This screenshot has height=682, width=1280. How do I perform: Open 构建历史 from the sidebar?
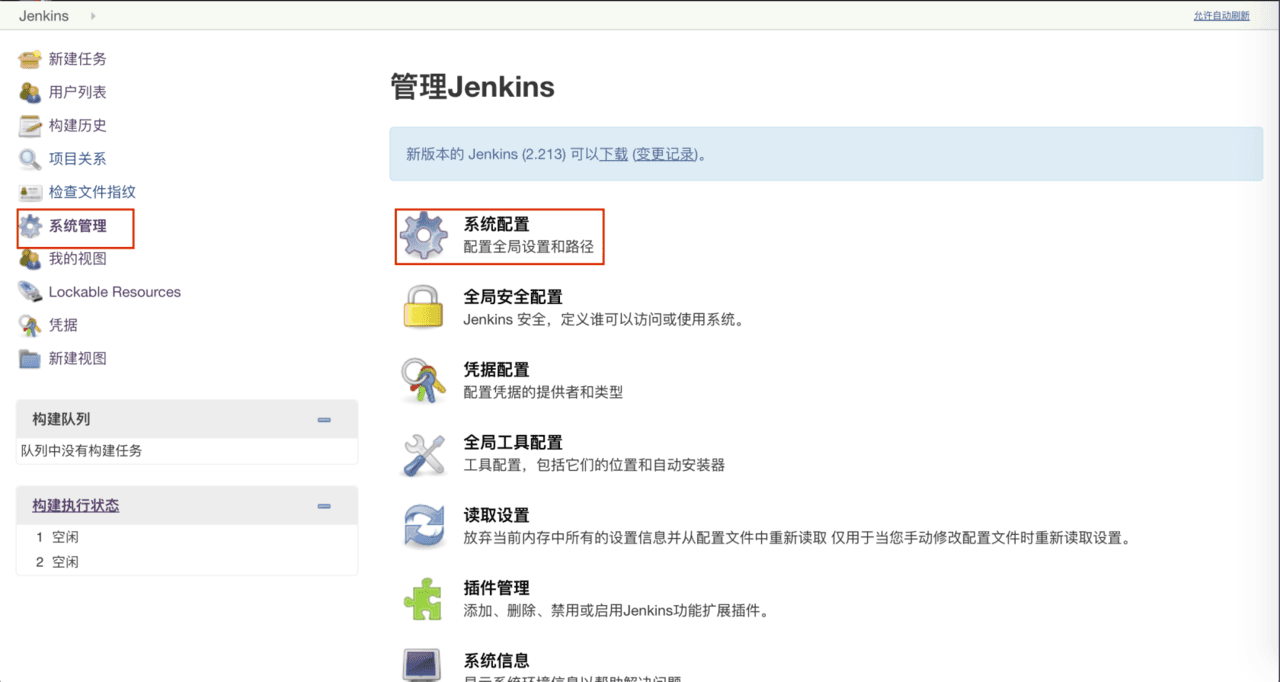click(78, 125)
